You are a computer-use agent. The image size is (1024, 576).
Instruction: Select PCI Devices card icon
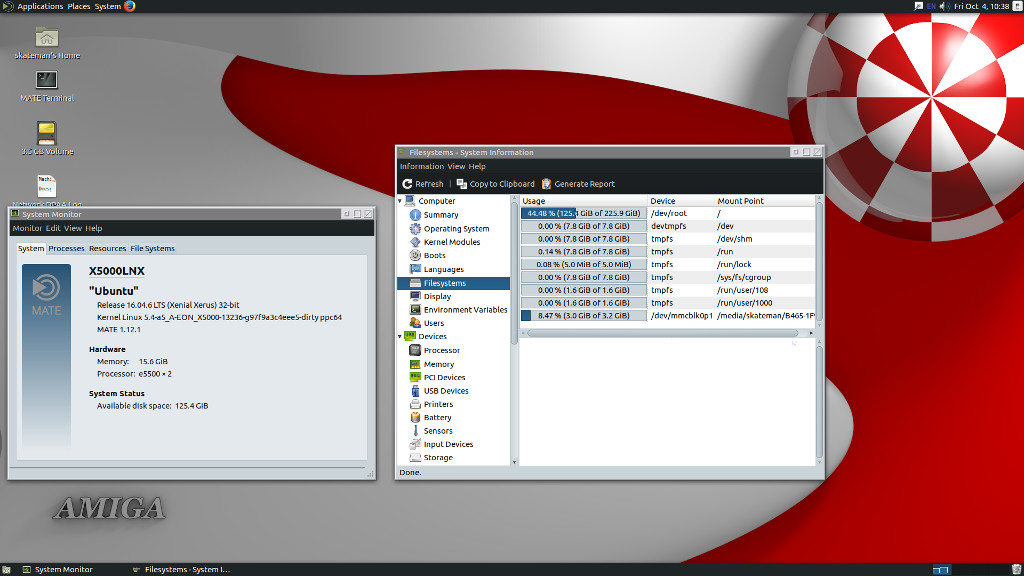[x=415, y=377]
